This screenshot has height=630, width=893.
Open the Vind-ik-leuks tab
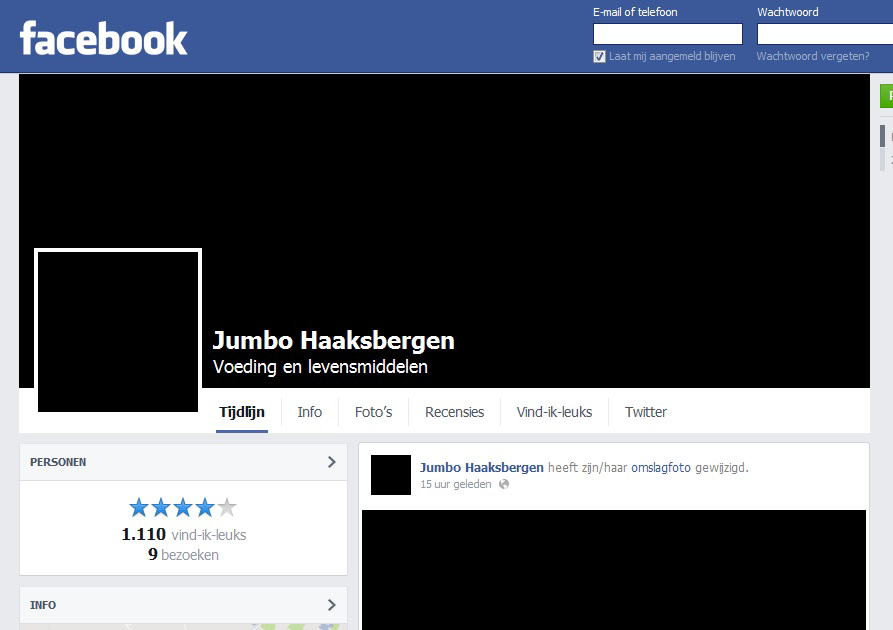tap(554, 412)
